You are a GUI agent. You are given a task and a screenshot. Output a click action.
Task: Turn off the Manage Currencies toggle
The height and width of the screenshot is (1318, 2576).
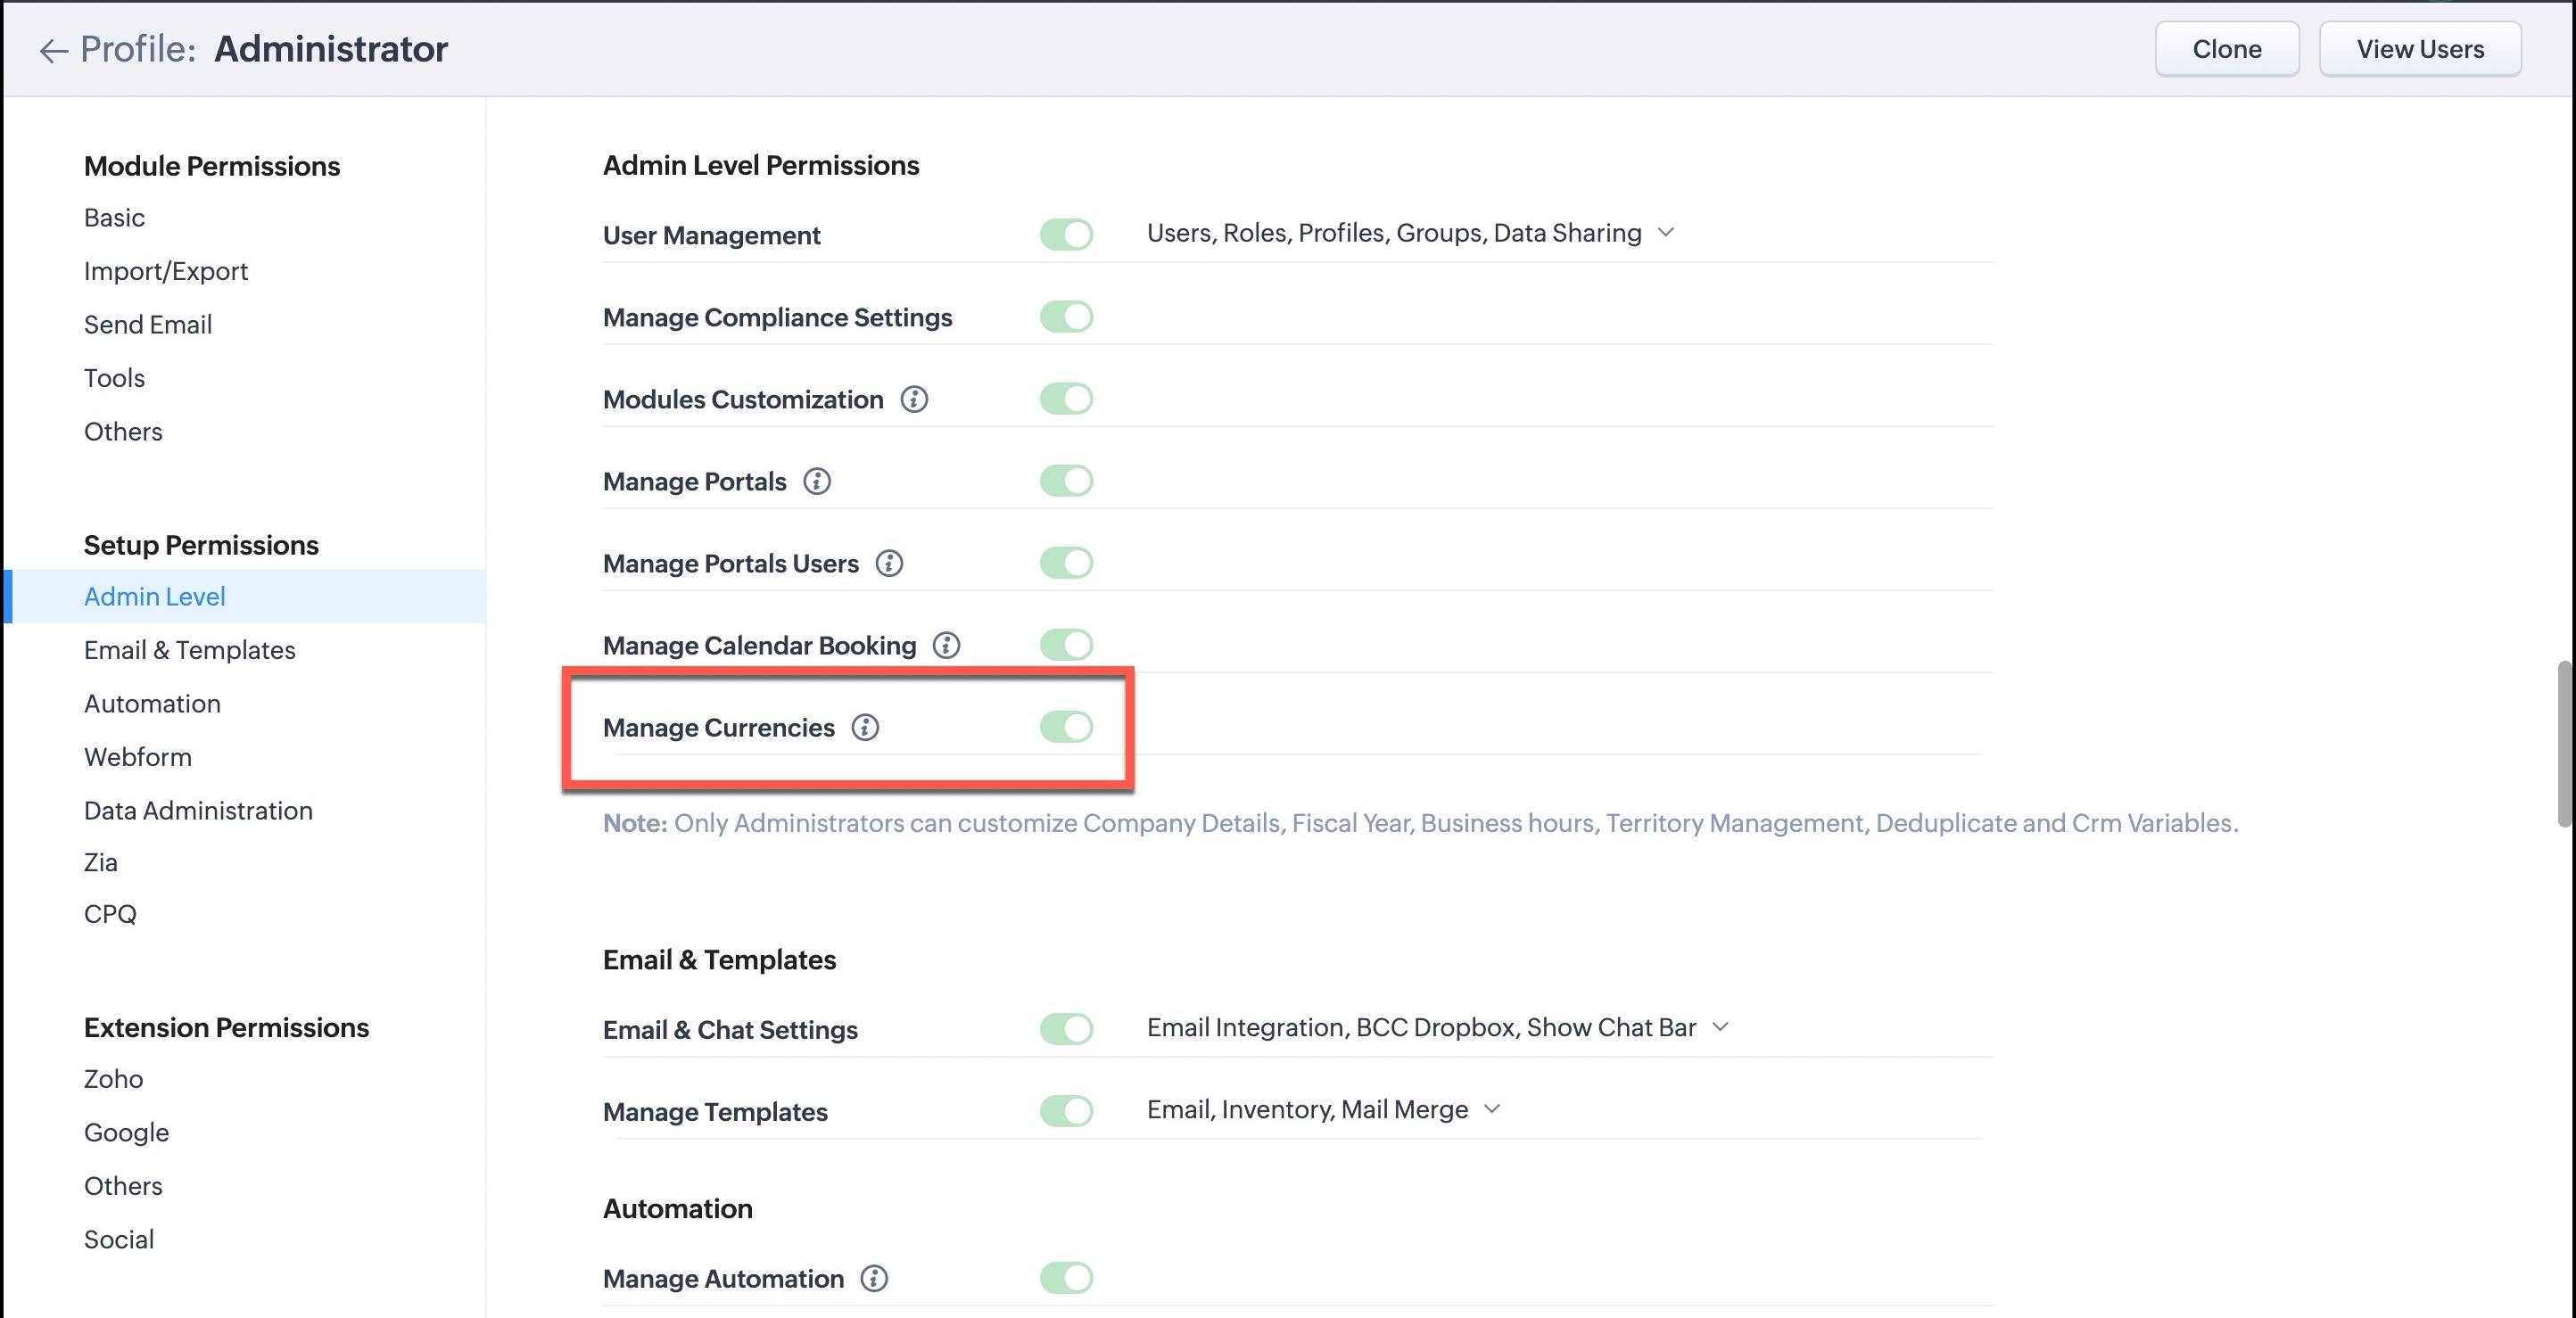(1066, 727)
